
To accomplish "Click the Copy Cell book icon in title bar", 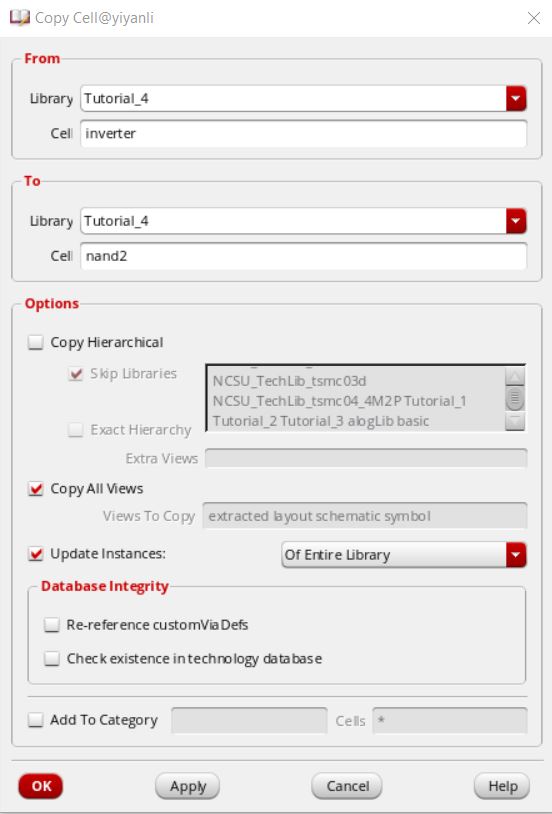I will [20, 18].
